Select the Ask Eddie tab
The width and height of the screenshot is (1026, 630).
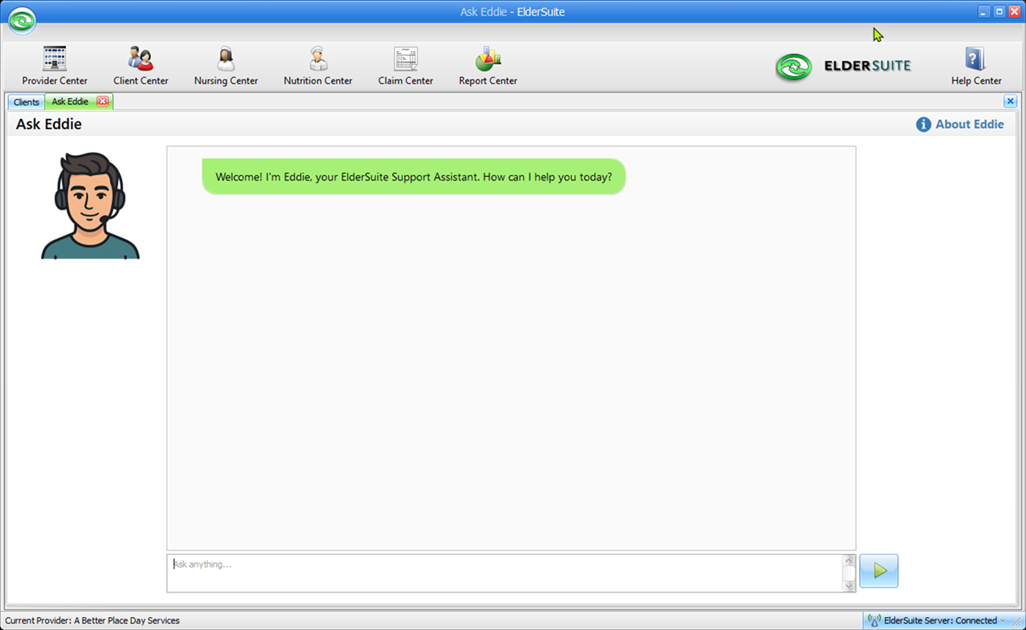click(x=69, y=101)
